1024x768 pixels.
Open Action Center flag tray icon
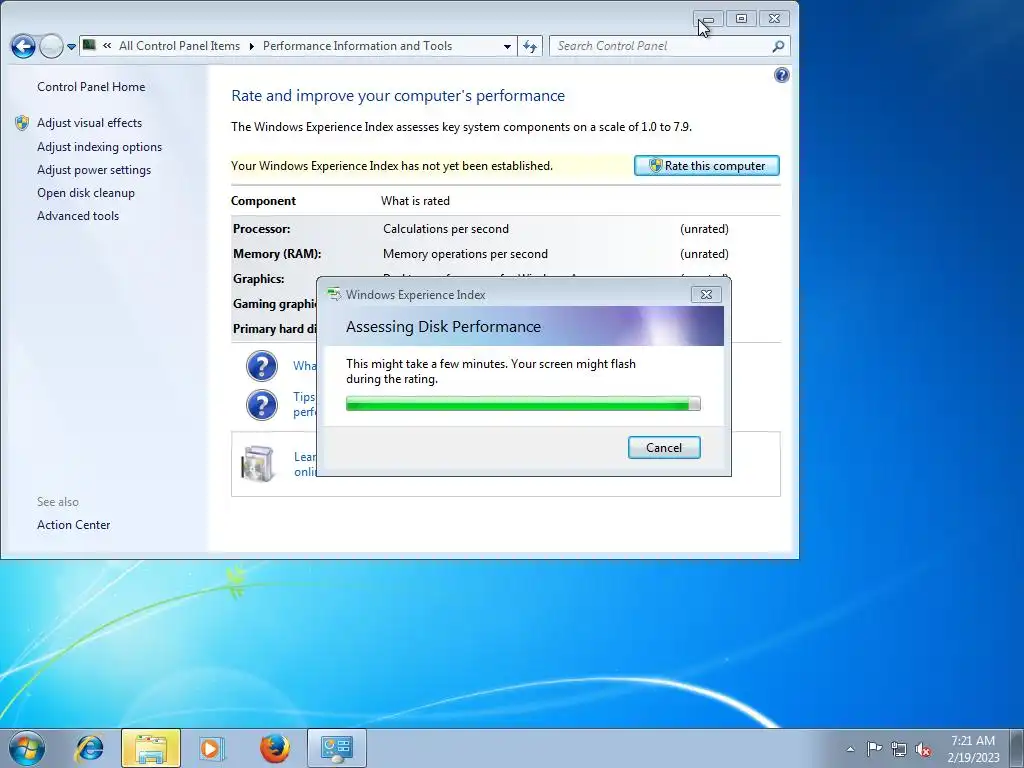point(874,748)
